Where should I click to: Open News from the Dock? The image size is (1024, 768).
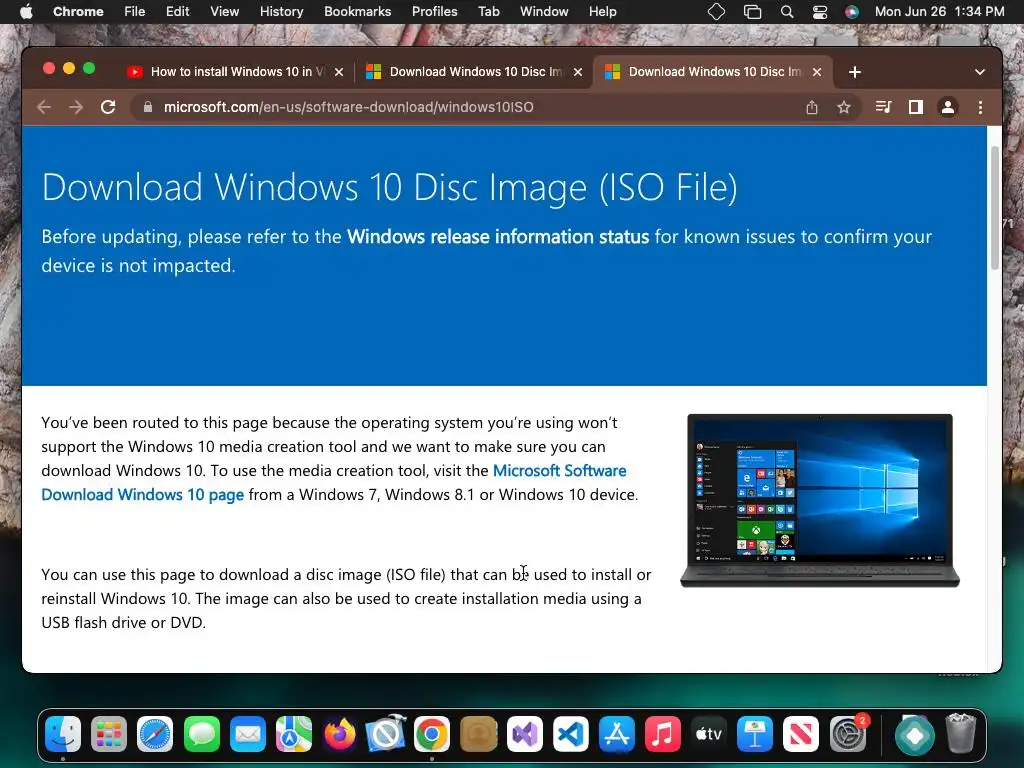(801, 734)
